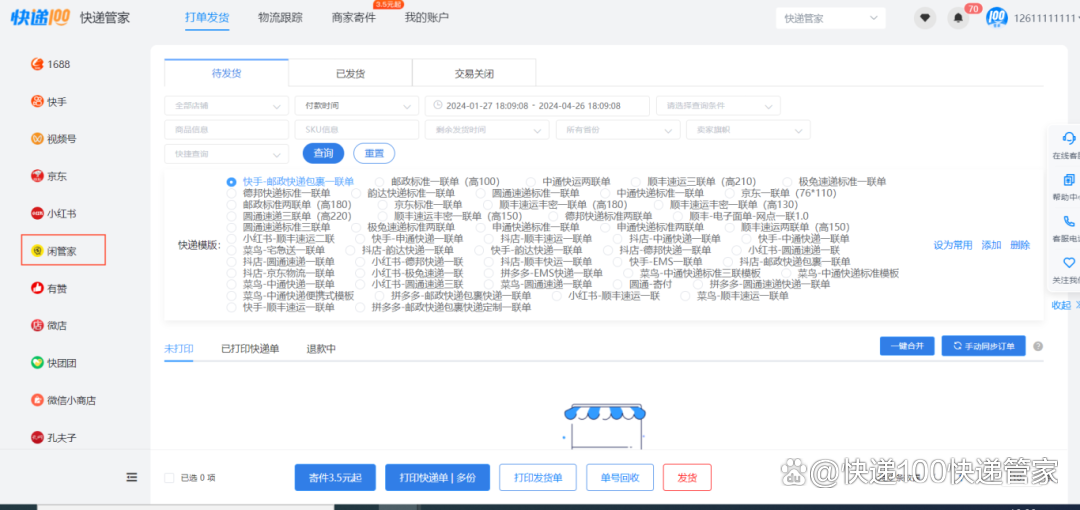Open 在线客服 headset icon
Viewport: 1080px width, 510px height.
1069,138
